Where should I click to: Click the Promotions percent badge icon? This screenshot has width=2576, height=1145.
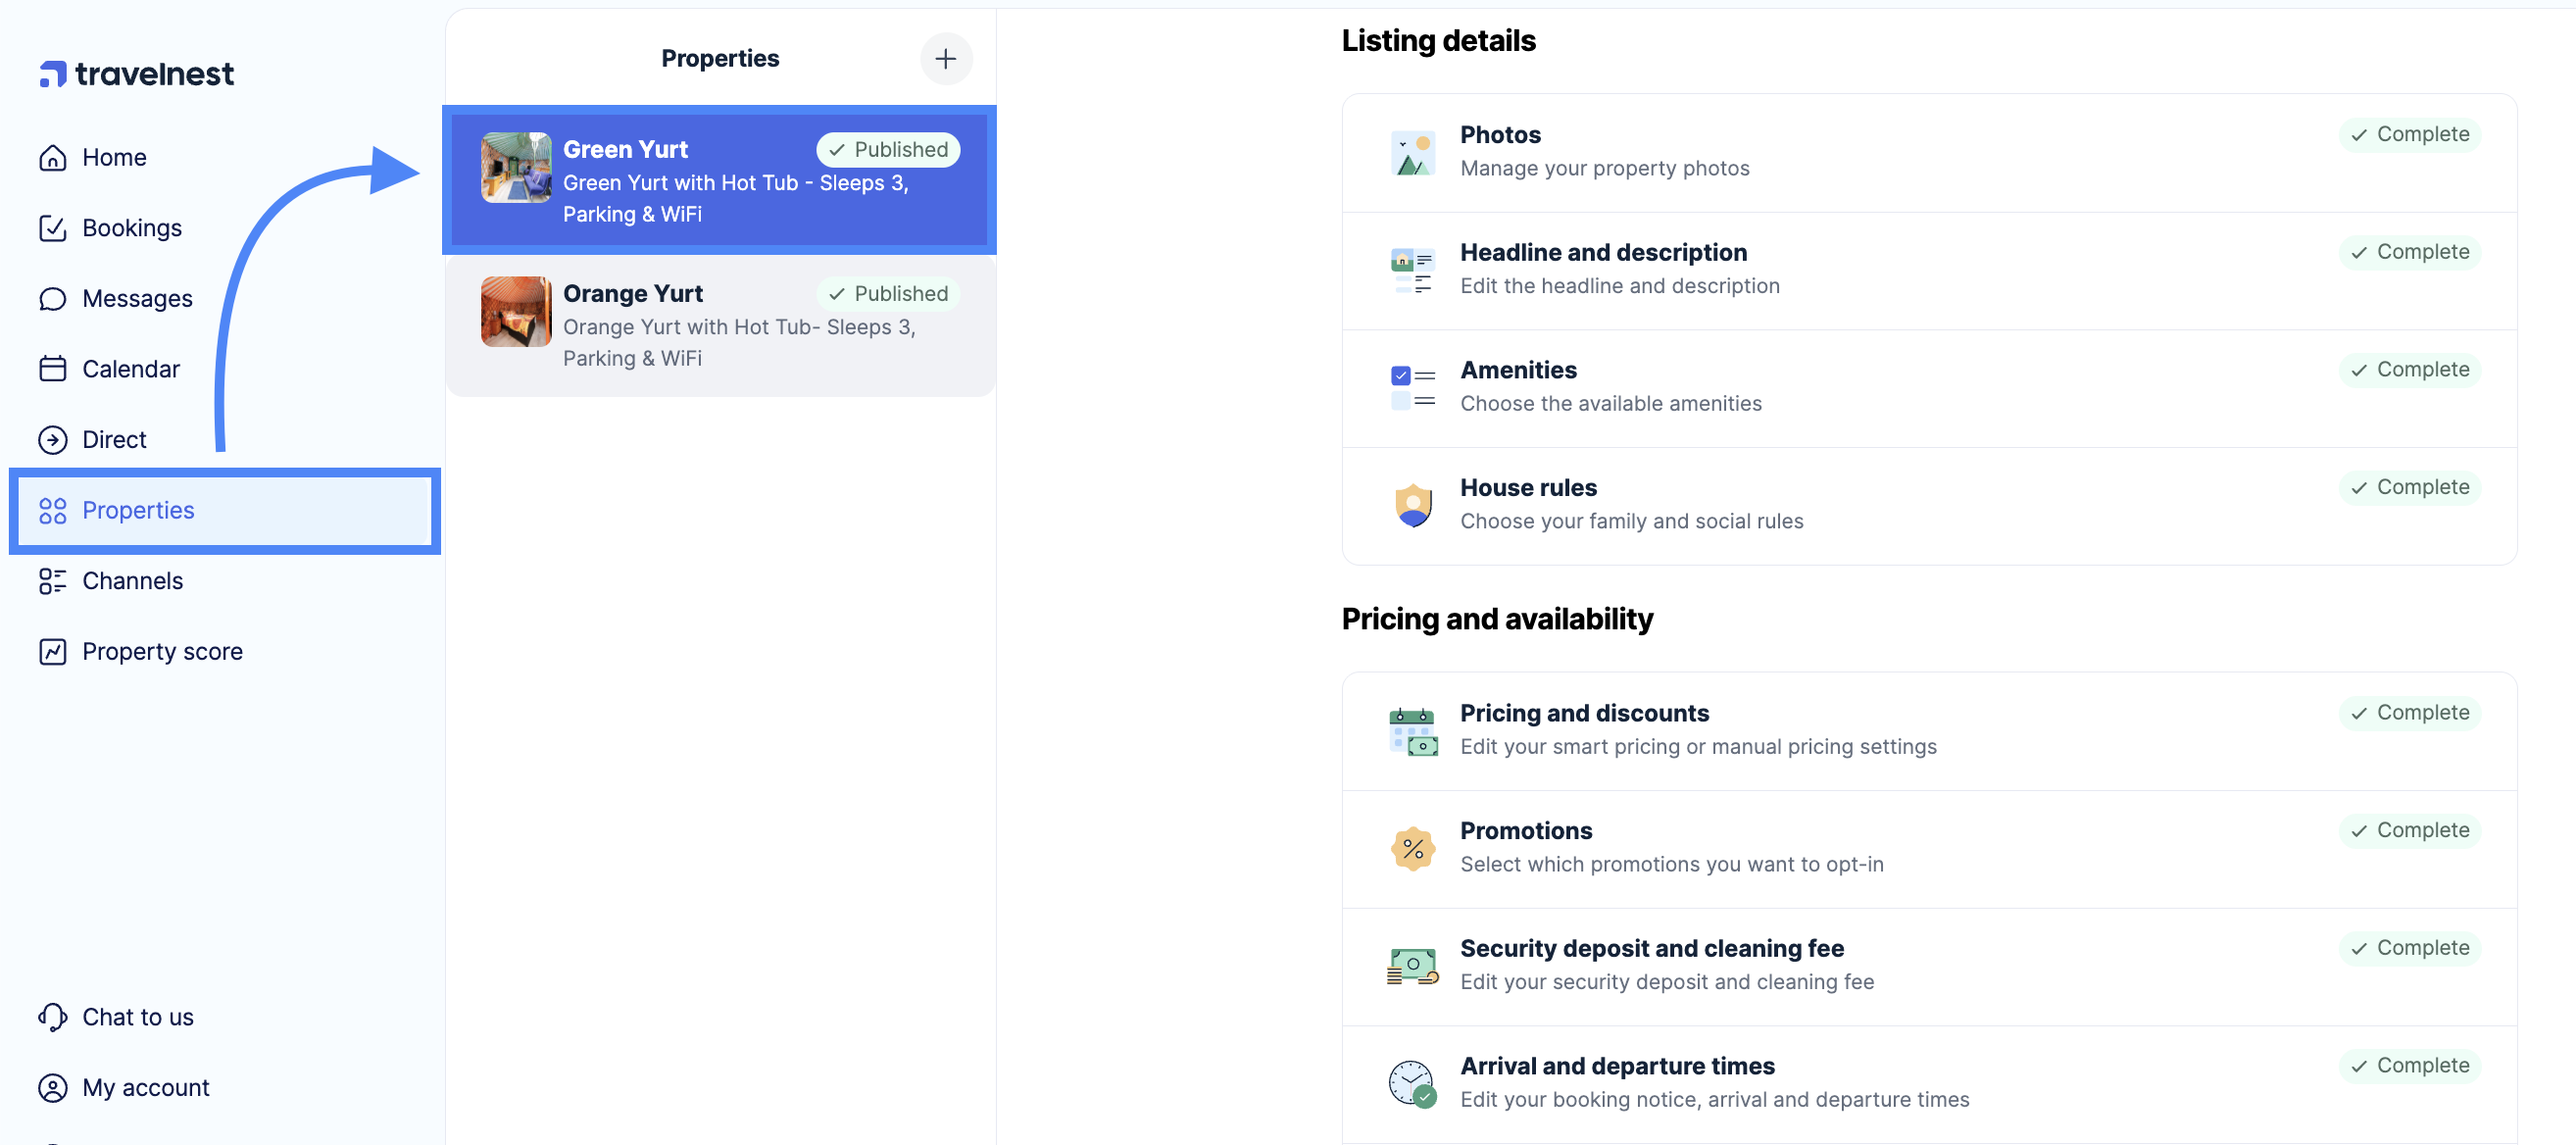click(x=1412, y=848)
